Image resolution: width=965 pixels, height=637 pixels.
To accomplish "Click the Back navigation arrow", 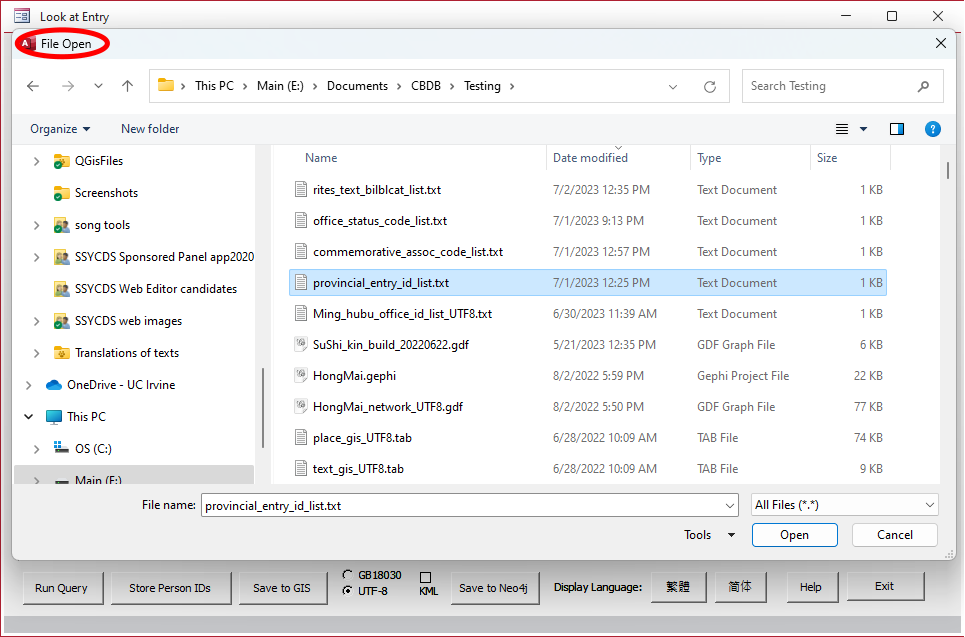I will pos(33,87).
